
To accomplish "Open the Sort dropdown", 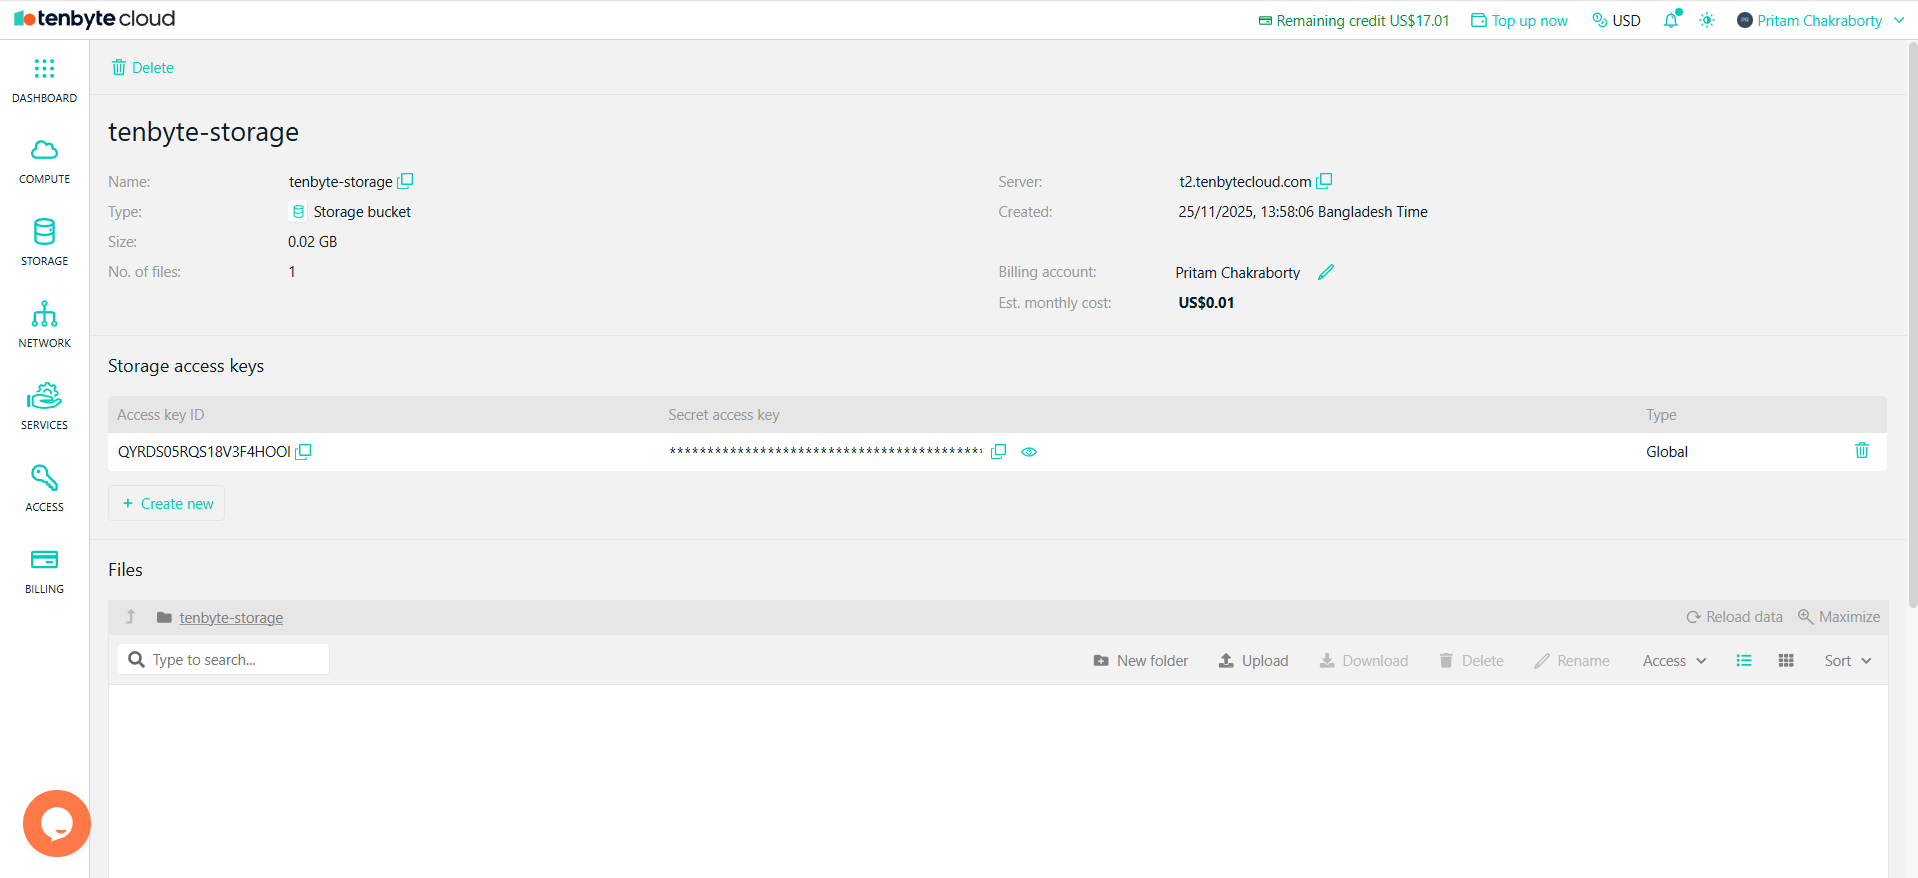I will pyautogui.click(x=1847, y=660).
